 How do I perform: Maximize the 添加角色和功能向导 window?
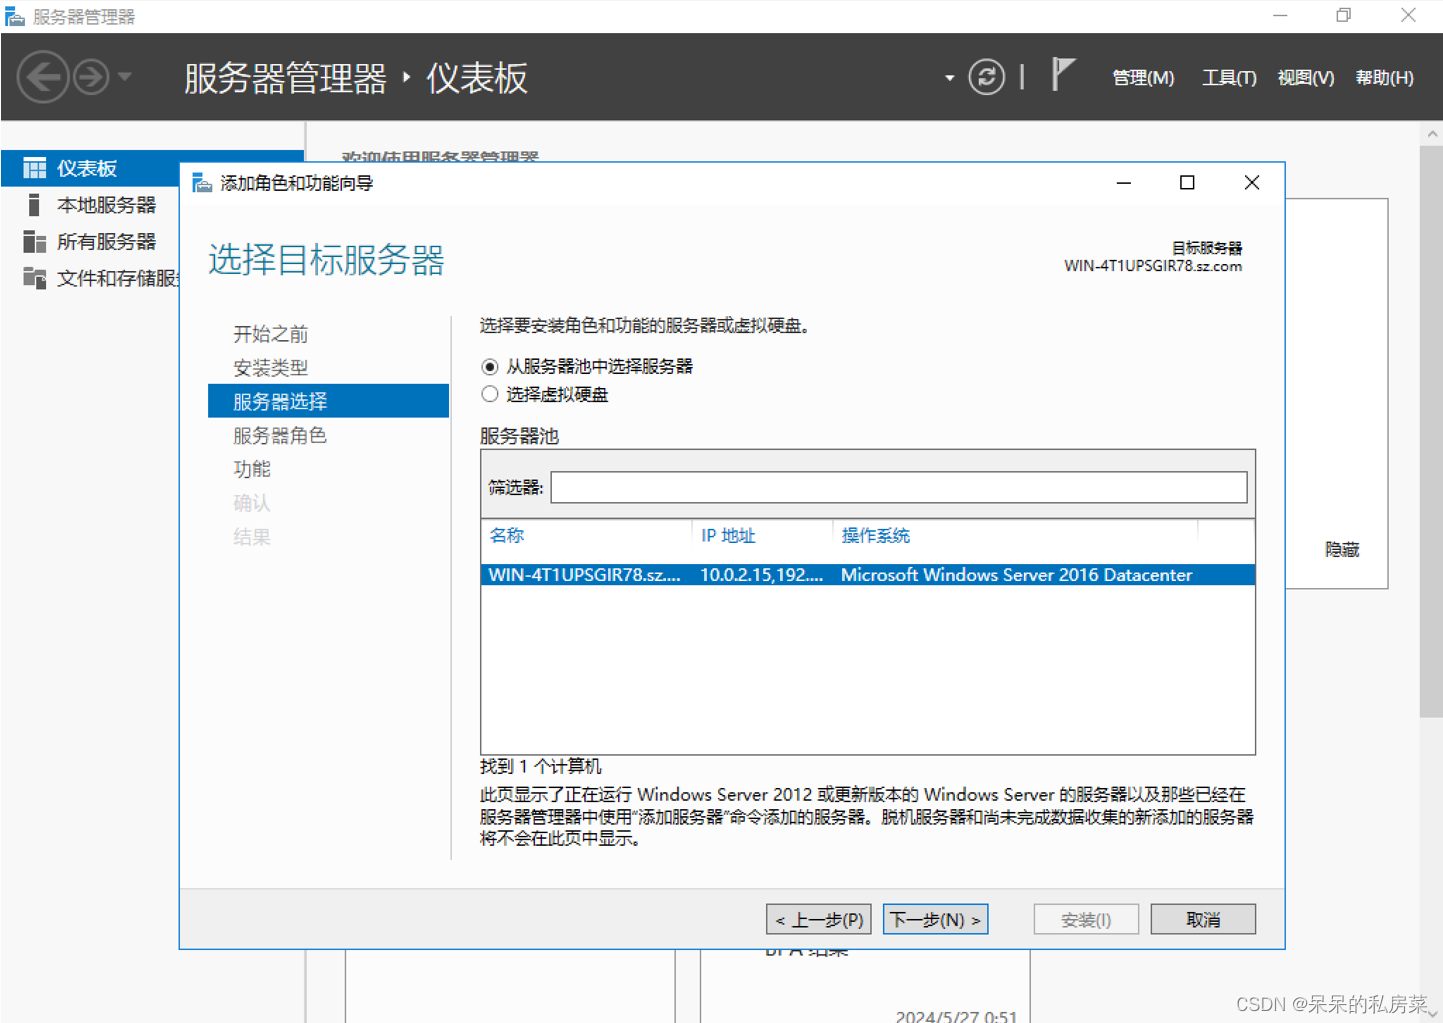pos(1187,183)
